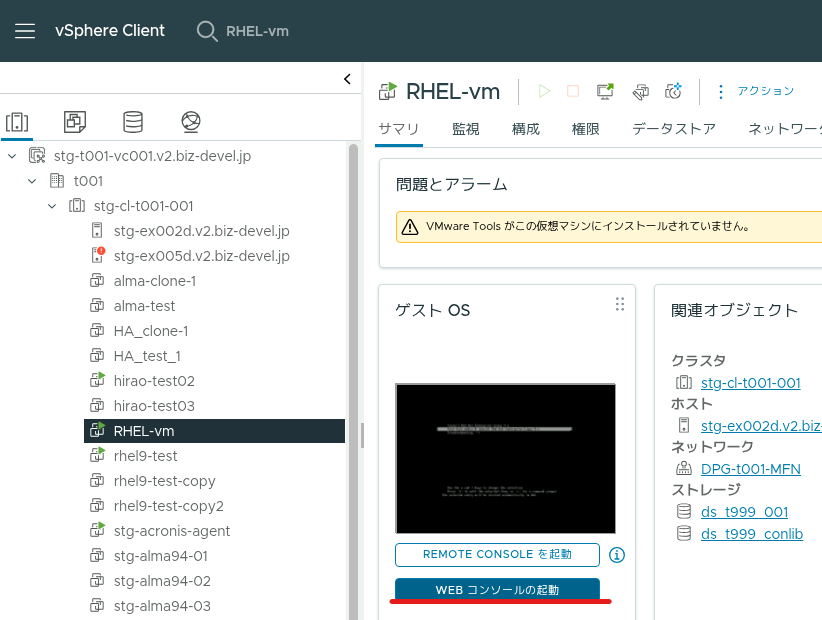Select host stg-ex002d.v2.biz-devel.jp in tree
The width and height of the screenshot is (822, 620).
[201, 231]
